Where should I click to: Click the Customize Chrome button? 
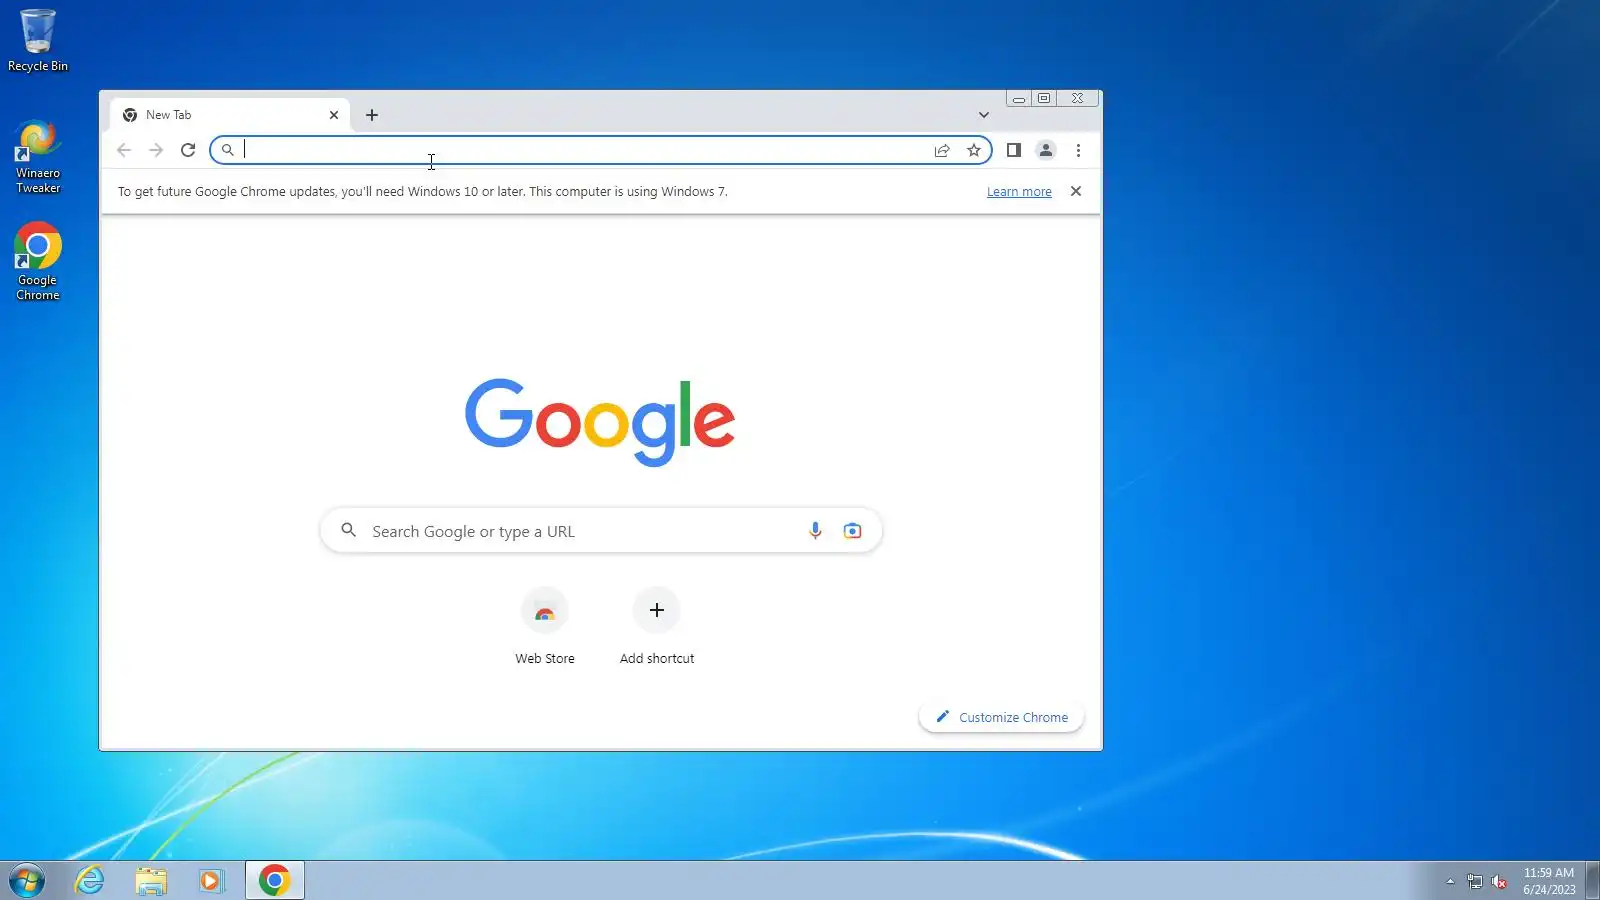click(1001, 718)
